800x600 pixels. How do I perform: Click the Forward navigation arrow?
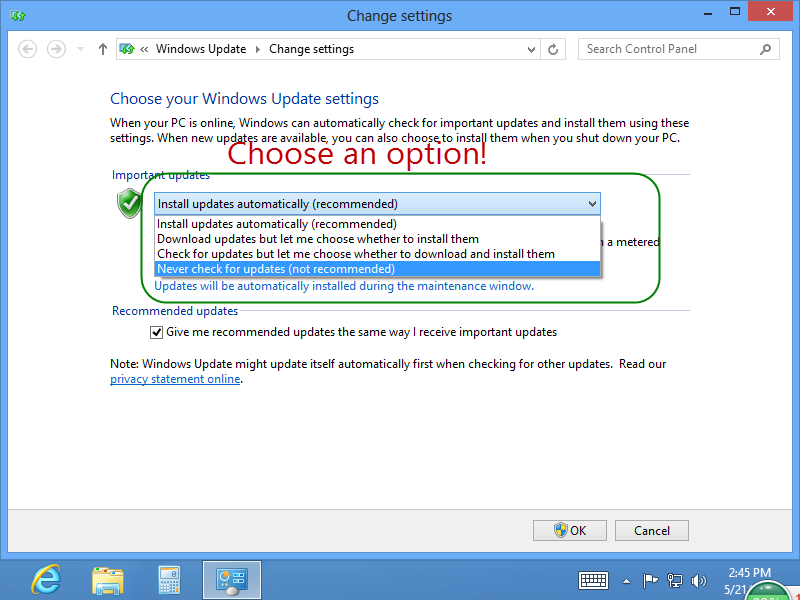tap(56, 49)
